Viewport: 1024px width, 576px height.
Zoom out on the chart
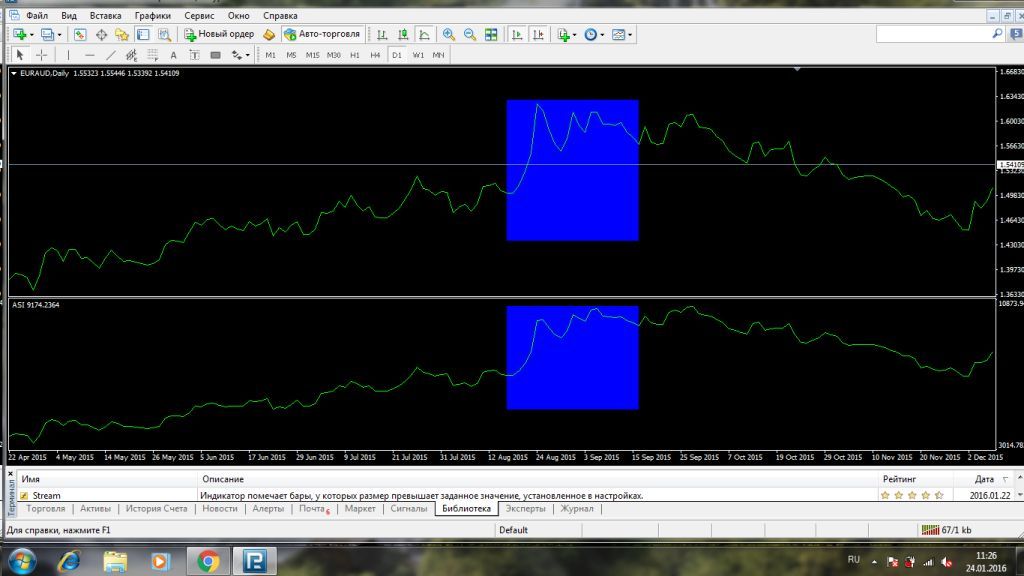(470, 35)
